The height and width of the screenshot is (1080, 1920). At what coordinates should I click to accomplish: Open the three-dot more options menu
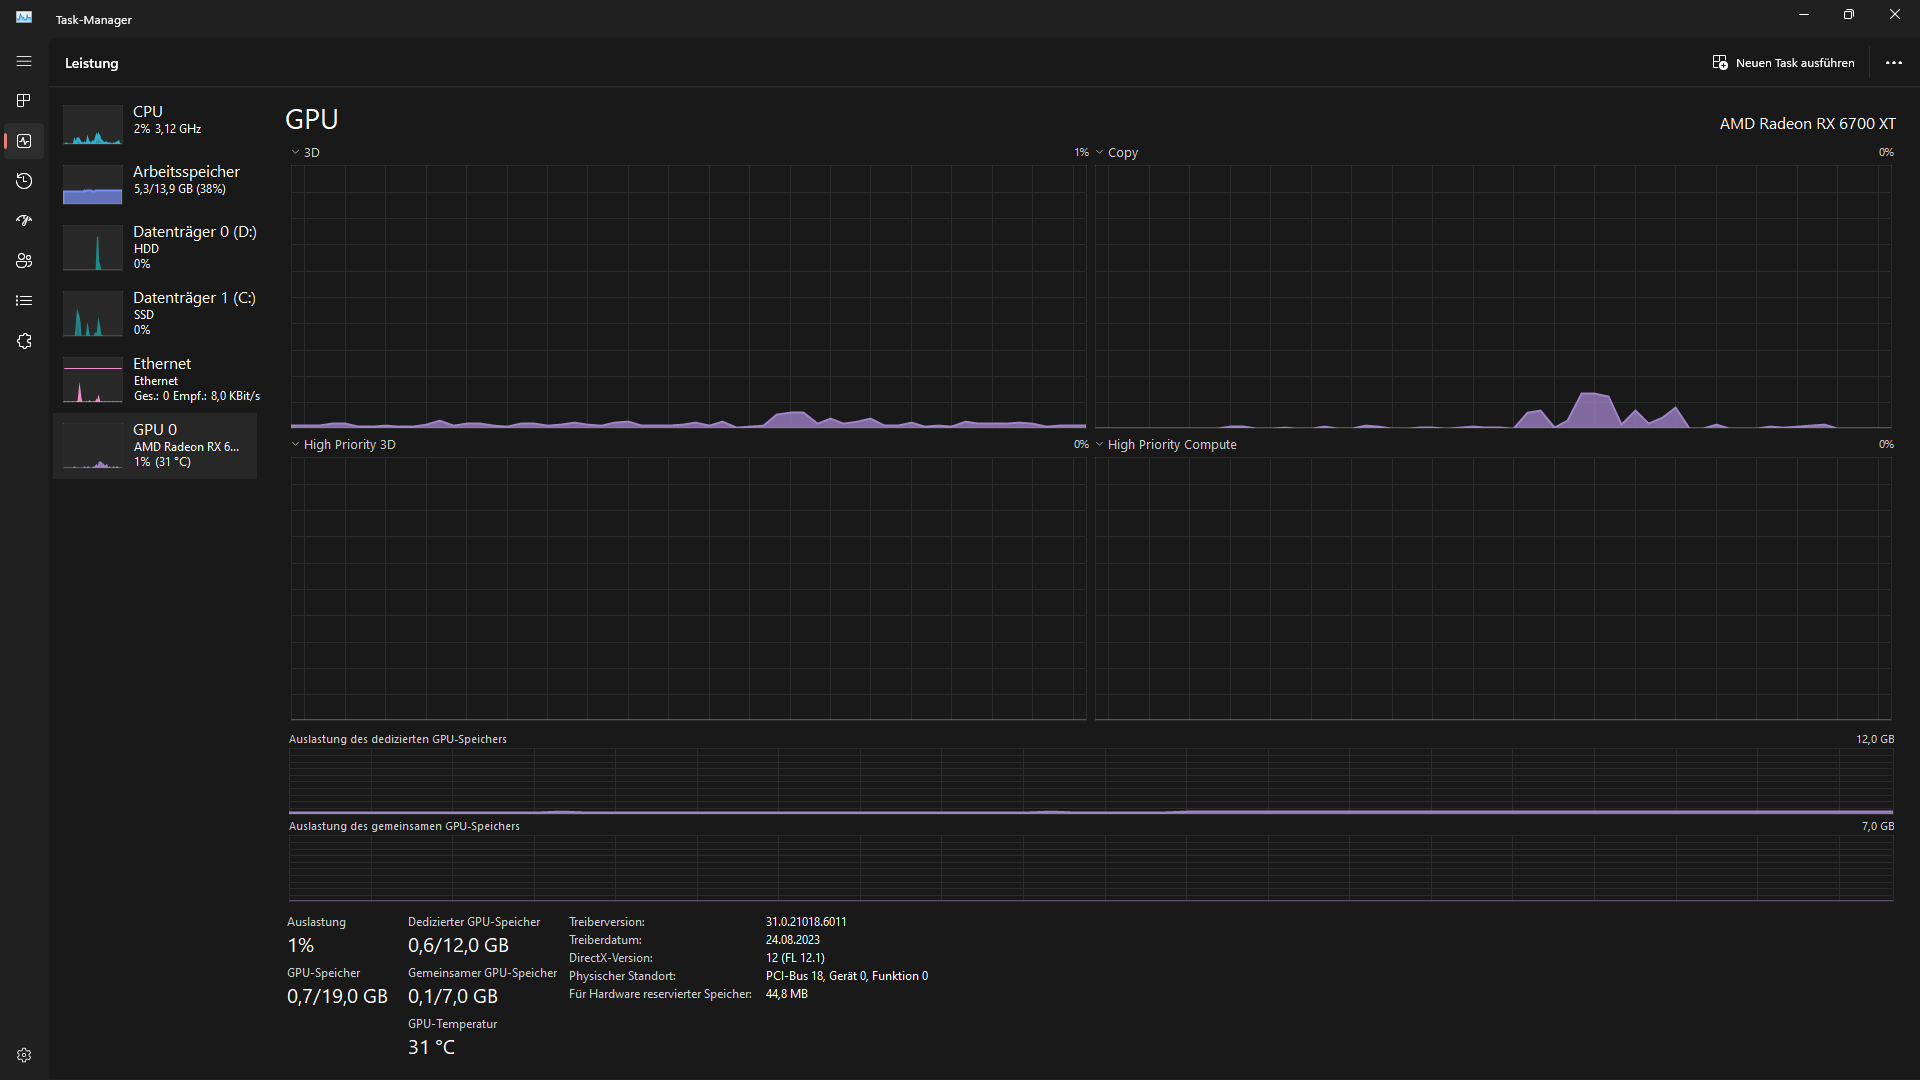click(1893, 63)
